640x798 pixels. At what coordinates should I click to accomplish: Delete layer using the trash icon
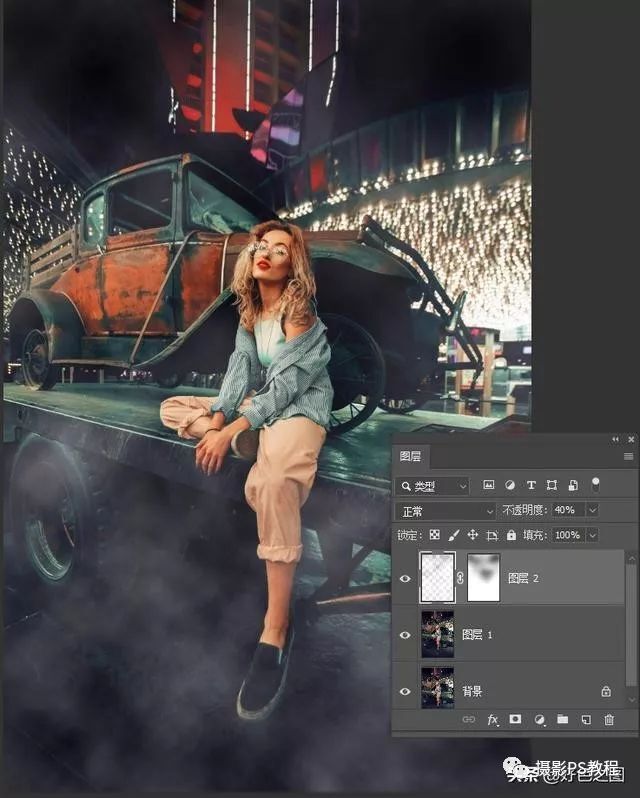coord(608,719)
